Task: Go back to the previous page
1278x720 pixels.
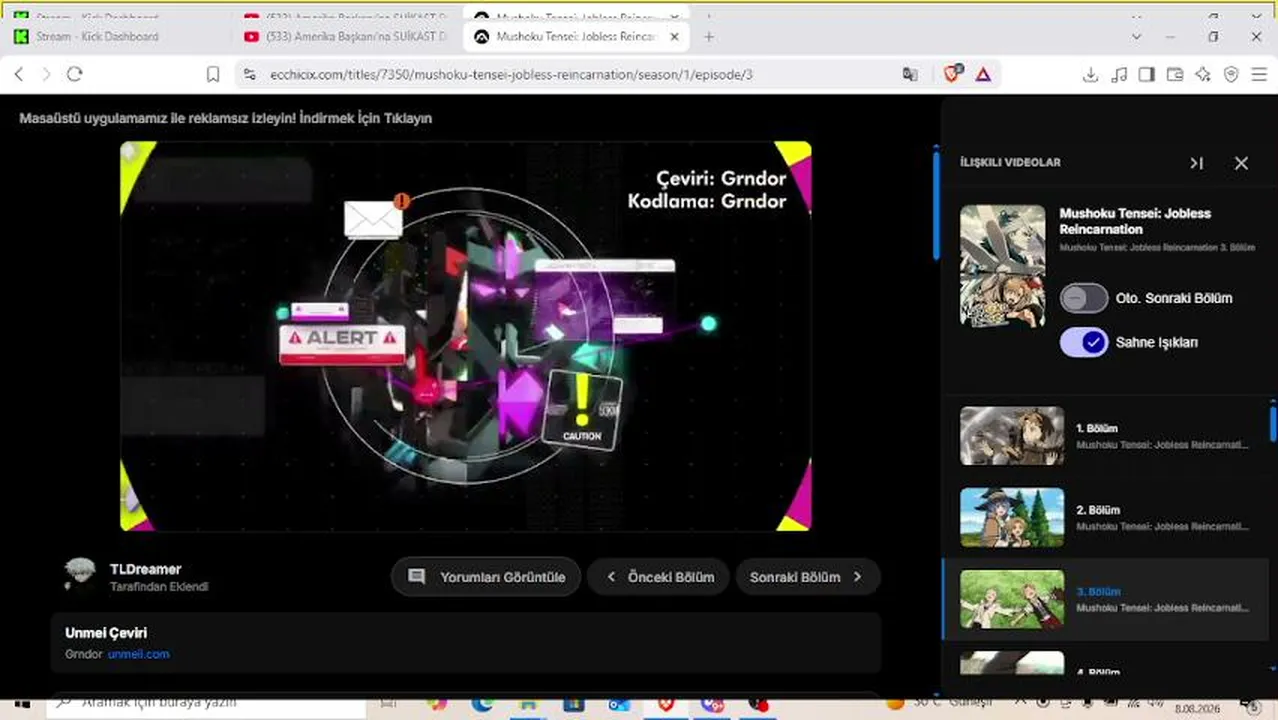Action: pos(18,74)
